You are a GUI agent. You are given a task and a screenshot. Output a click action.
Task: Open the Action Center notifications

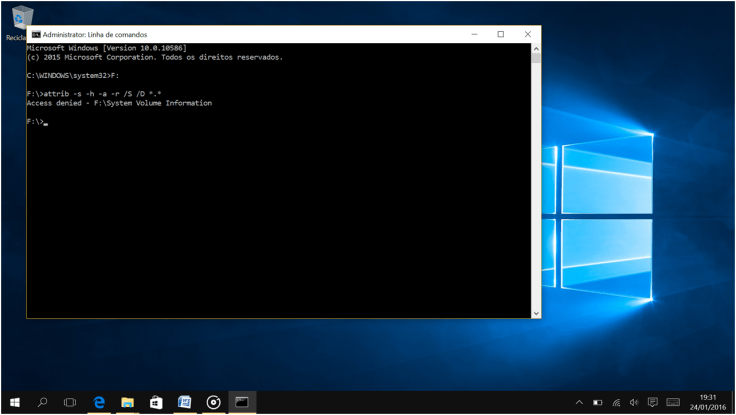click(x=652, y=402)
